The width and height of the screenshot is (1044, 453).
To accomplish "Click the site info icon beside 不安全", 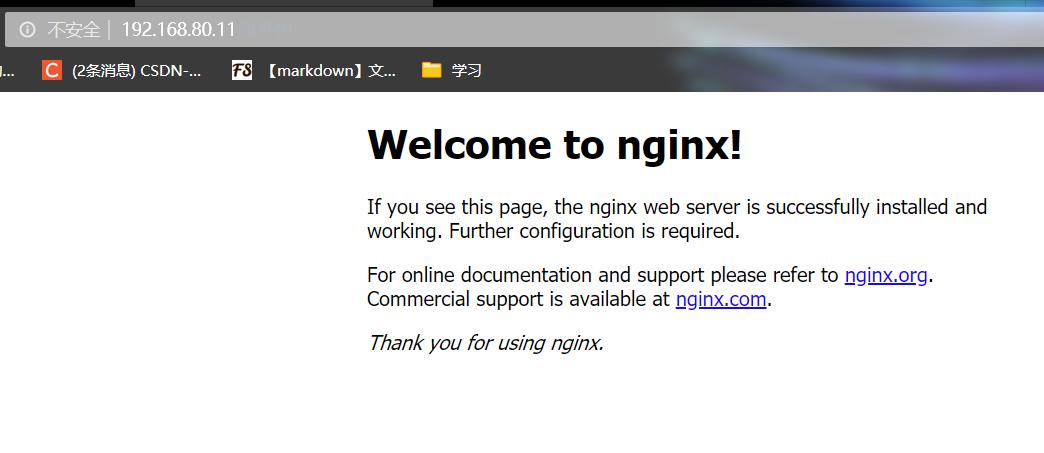I will point(27,29).
